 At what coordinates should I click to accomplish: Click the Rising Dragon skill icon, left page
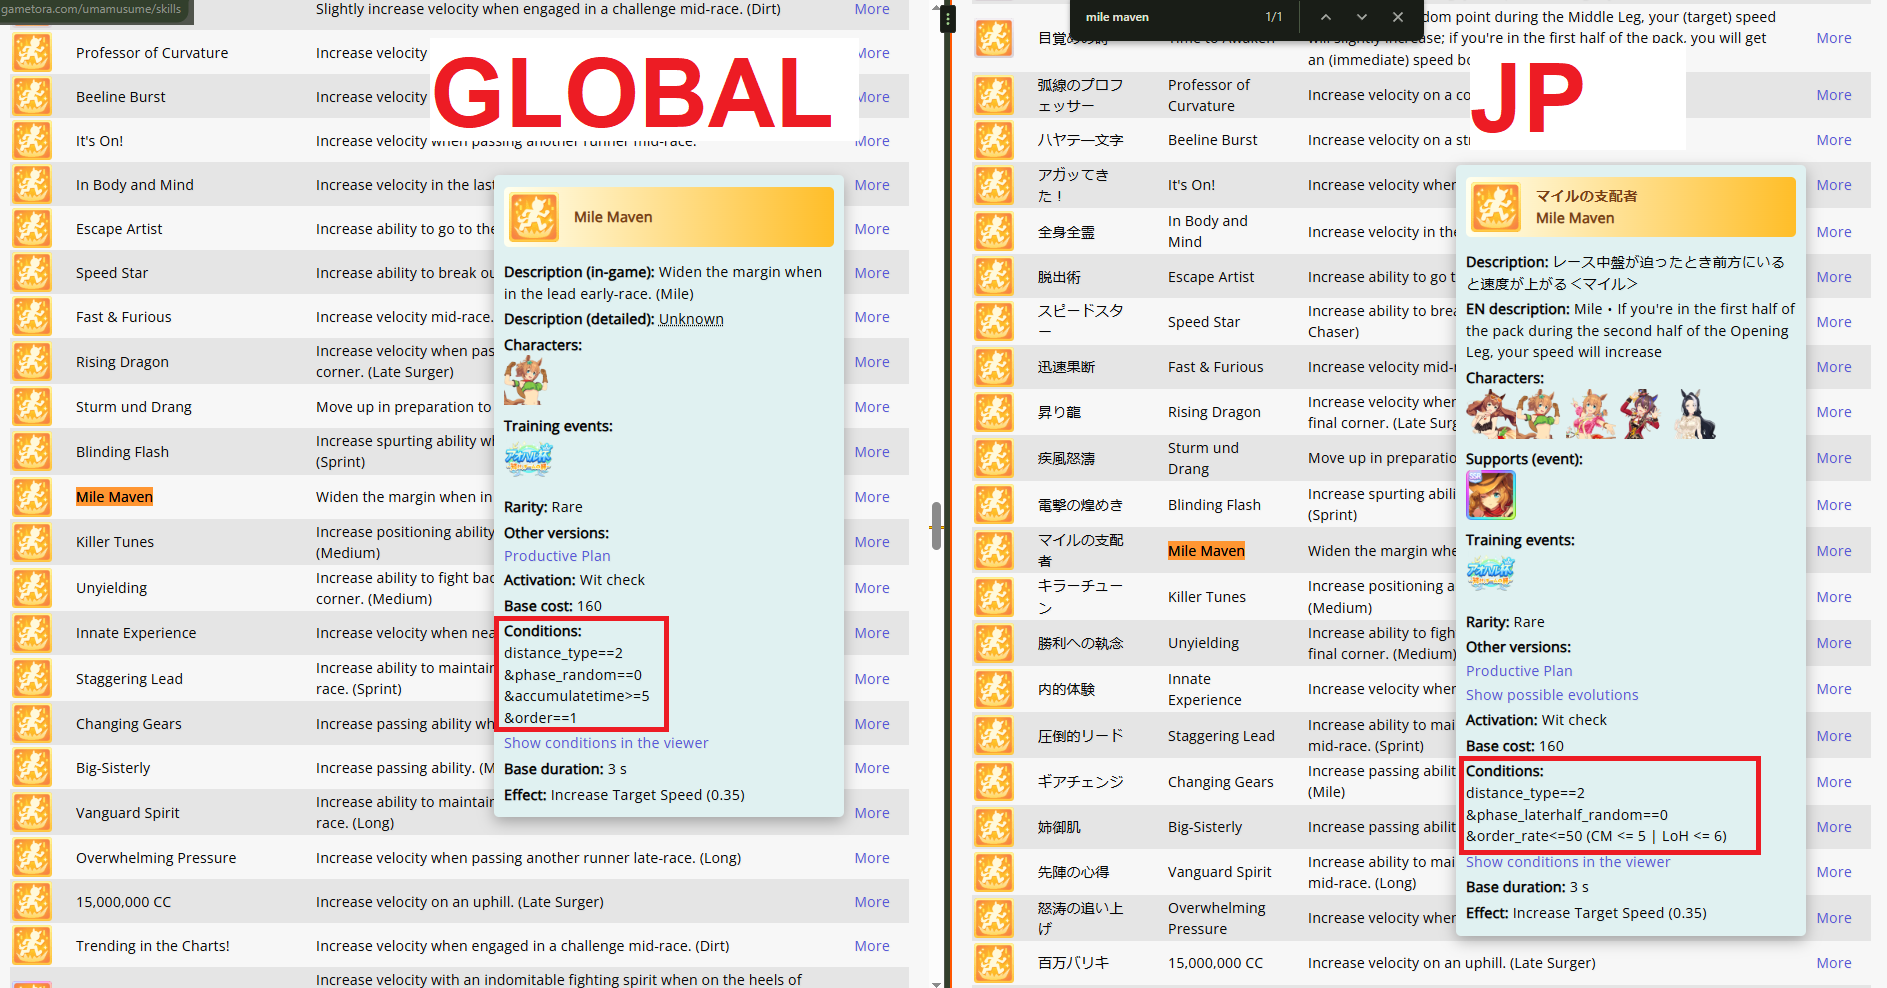click(x=32, y=362)
